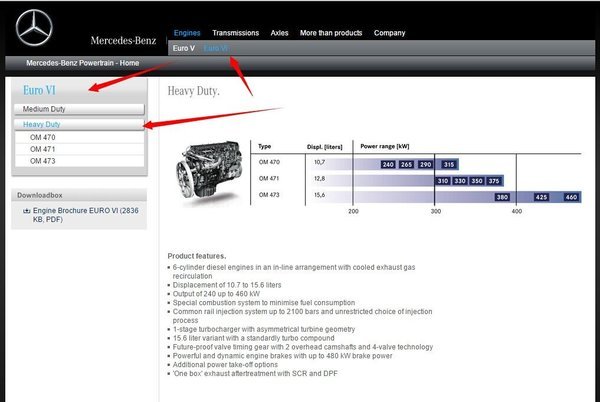Click the 425 kW power box
Image resolution: width=600 pixels, height=402 pixels.
(541, 197)
